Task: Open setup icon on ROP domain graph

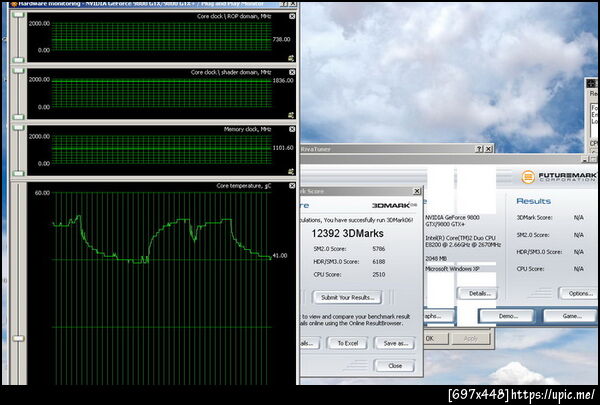Action: [291, 58]
